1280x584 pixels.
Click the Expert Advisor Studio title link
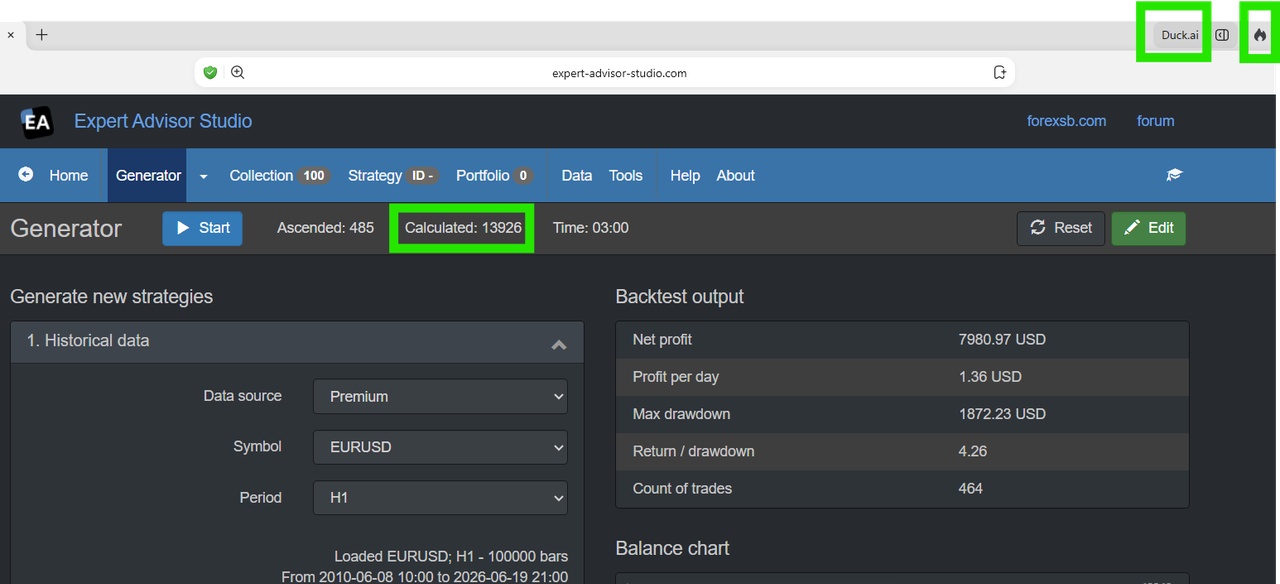tap(163, 121)
